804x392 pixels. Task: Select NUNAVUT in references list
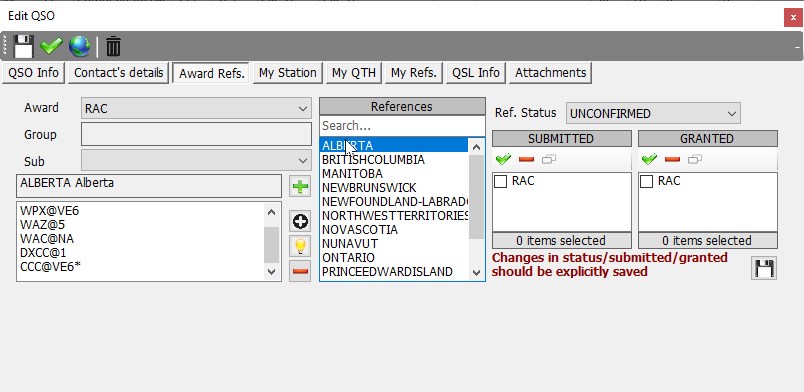pyautogui.click(x=394, y=243)
